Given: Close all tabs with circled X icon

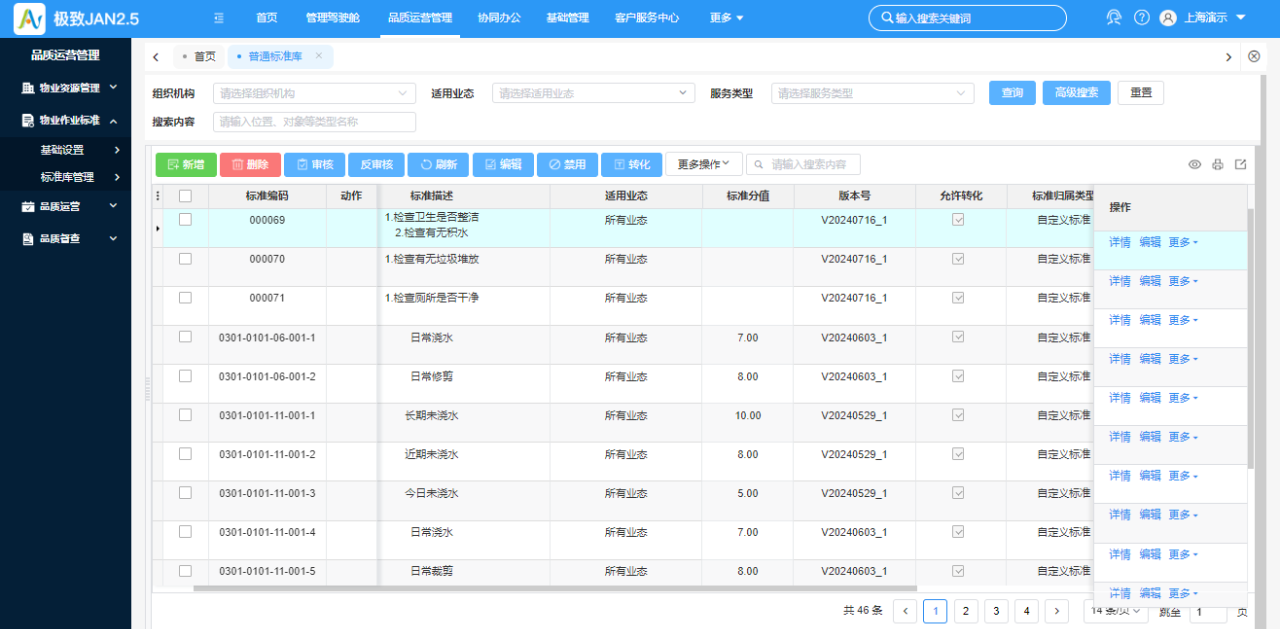Looking at the screenshot, I should (x=1254, y=56).
